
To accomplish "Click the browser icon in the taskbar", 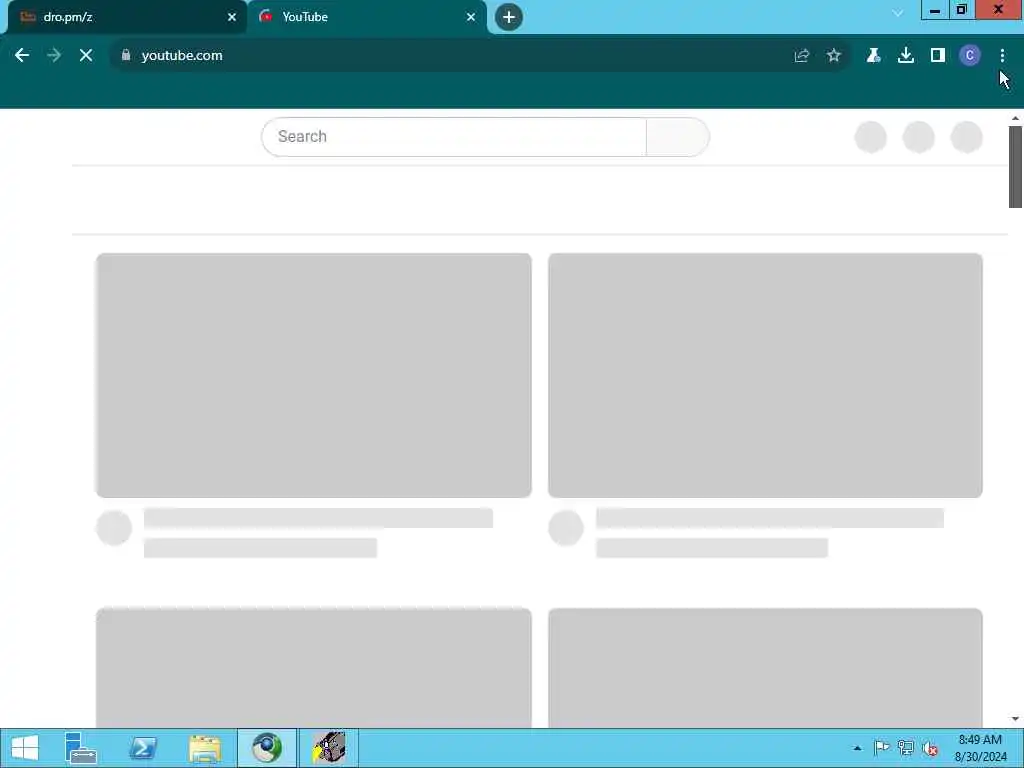I will pos(267,748).
